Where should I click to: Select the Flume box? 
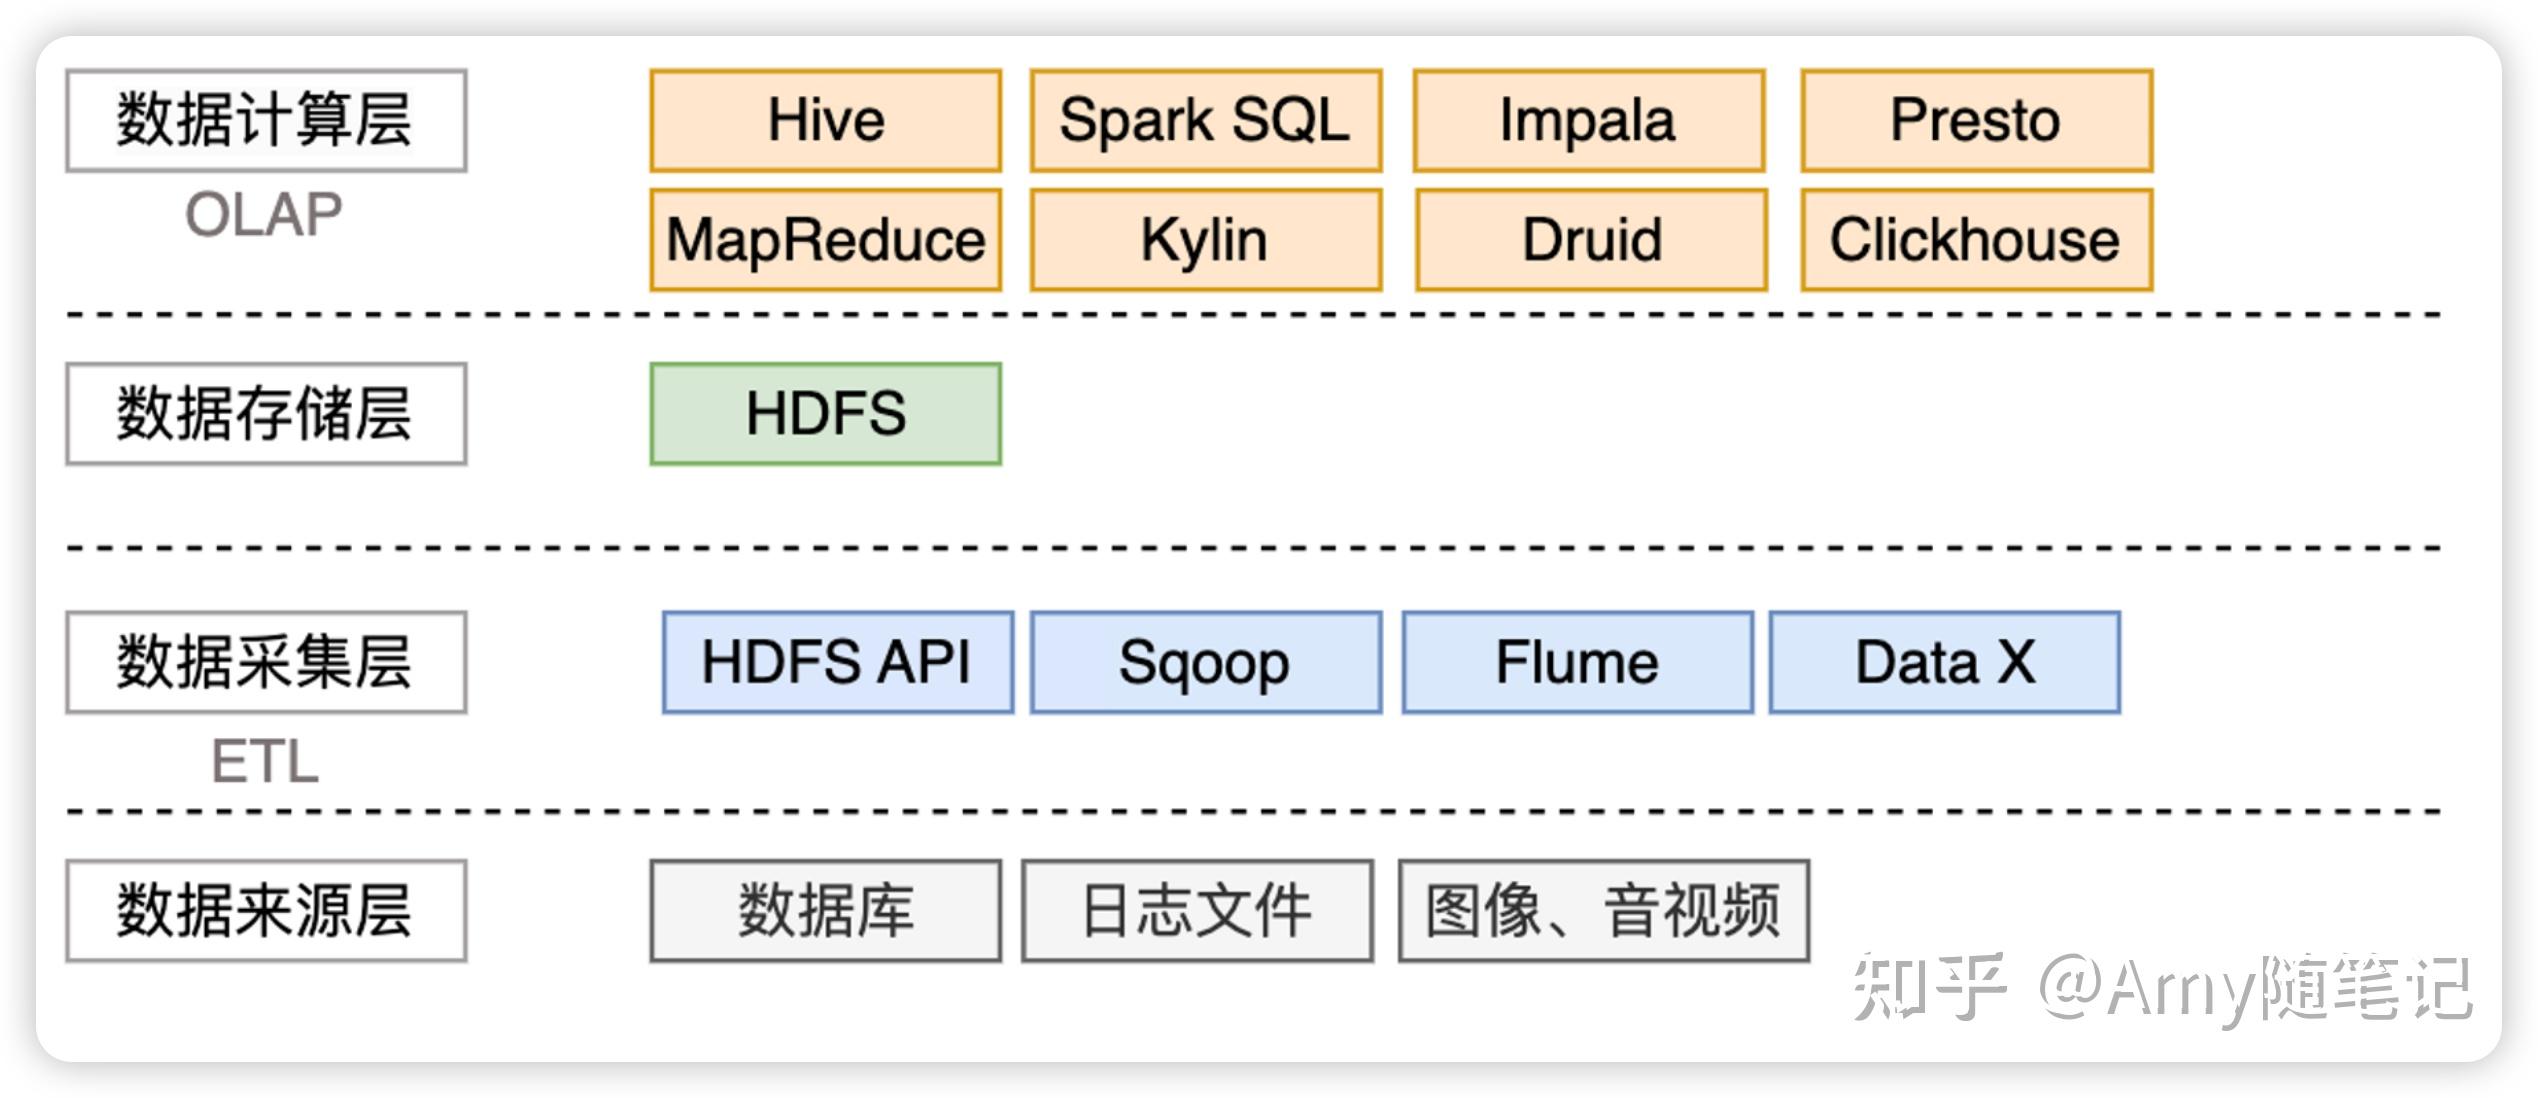point(1578,662)
